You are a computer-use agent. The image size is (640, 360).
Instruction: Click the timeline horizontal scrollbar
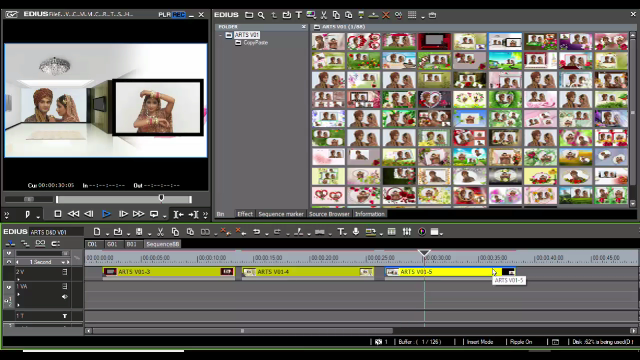(x=242, y=331)
